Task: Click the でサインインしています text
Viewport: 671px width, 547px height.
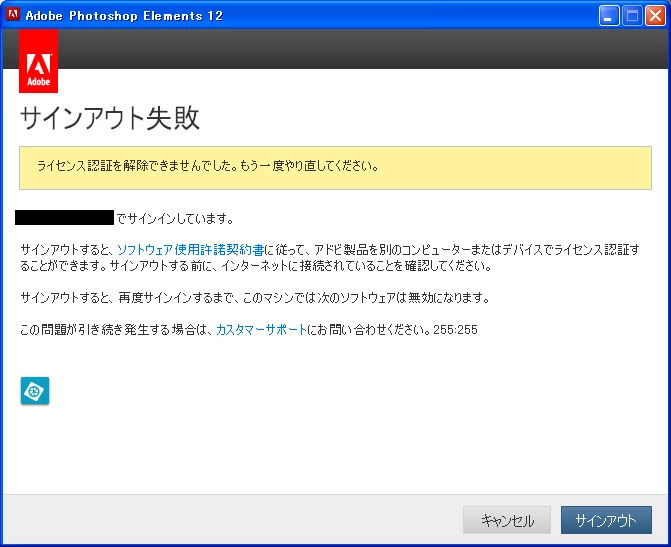Action: coord(175,219)
